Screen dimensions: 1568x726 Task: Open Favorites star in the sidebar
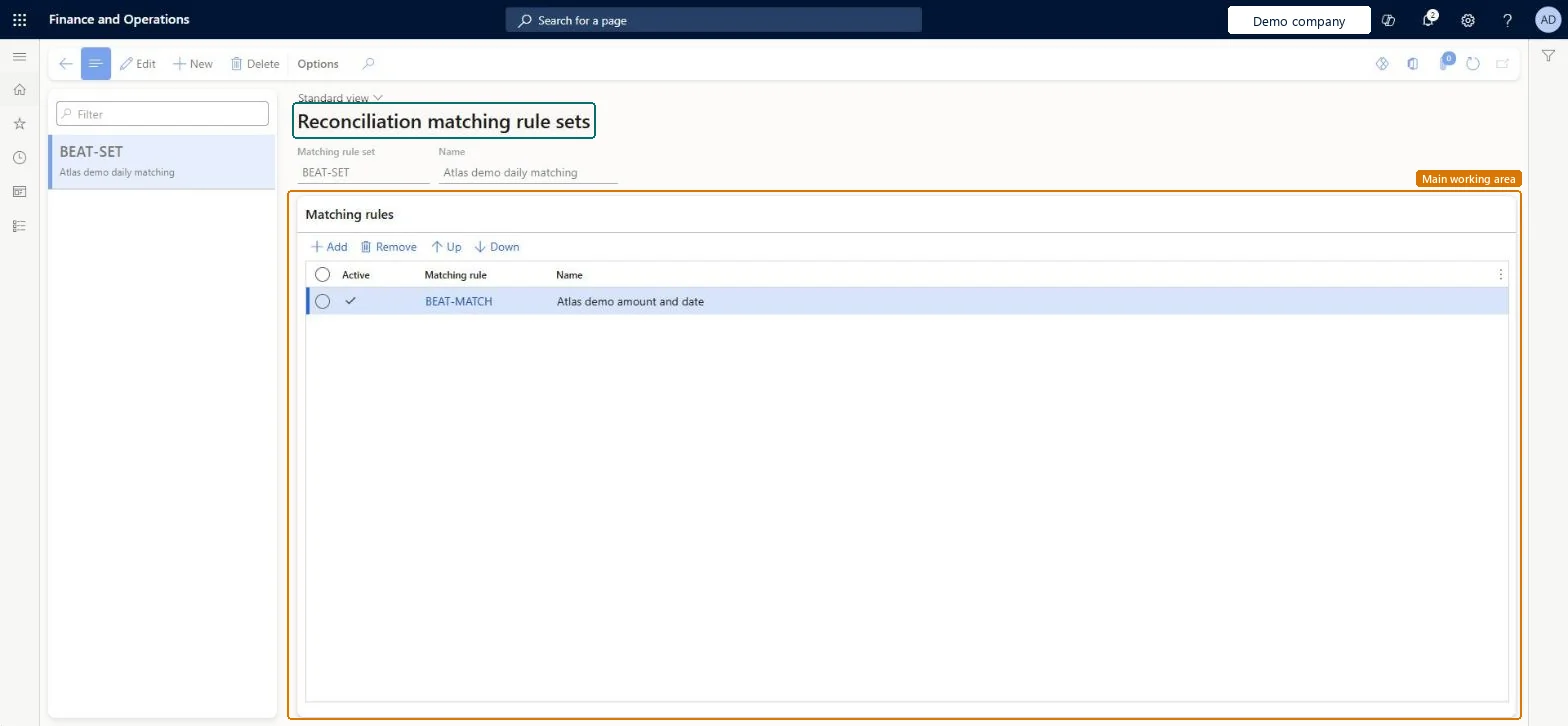(x=19, y=124)
